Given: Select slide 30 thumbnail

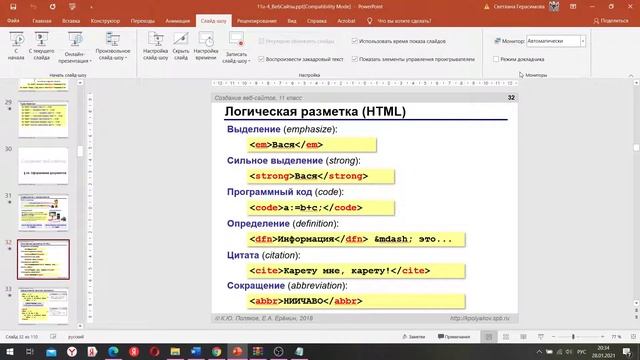Looking at the screenshot, I should [43, 166].
